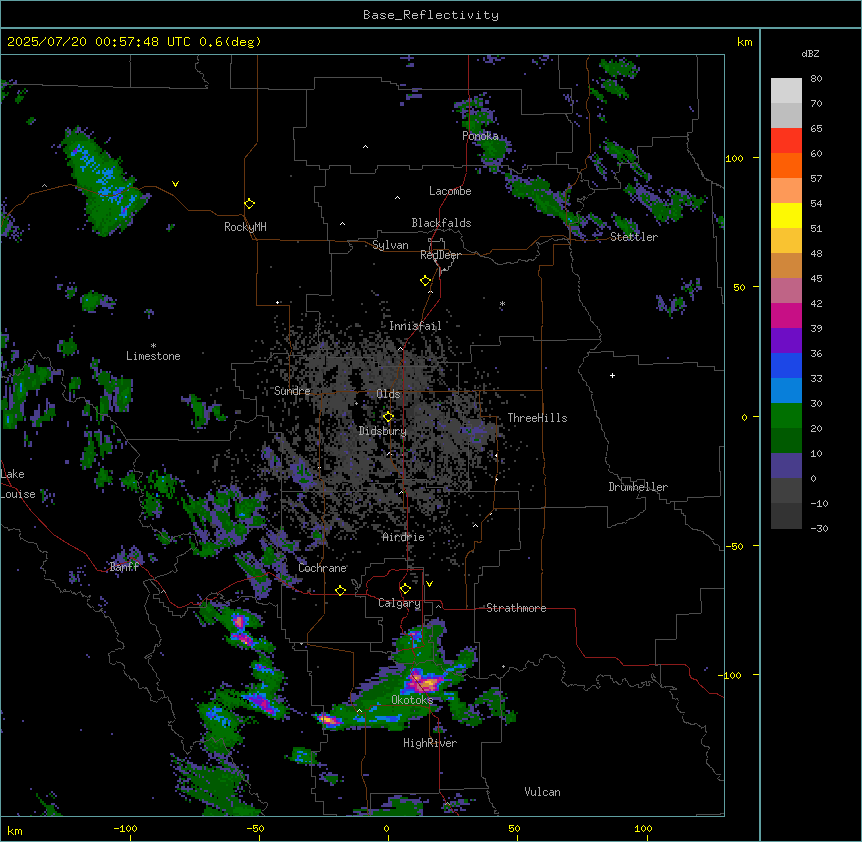Click the Didsbury town label
This screenshot has width=862, height=842.
383,431
